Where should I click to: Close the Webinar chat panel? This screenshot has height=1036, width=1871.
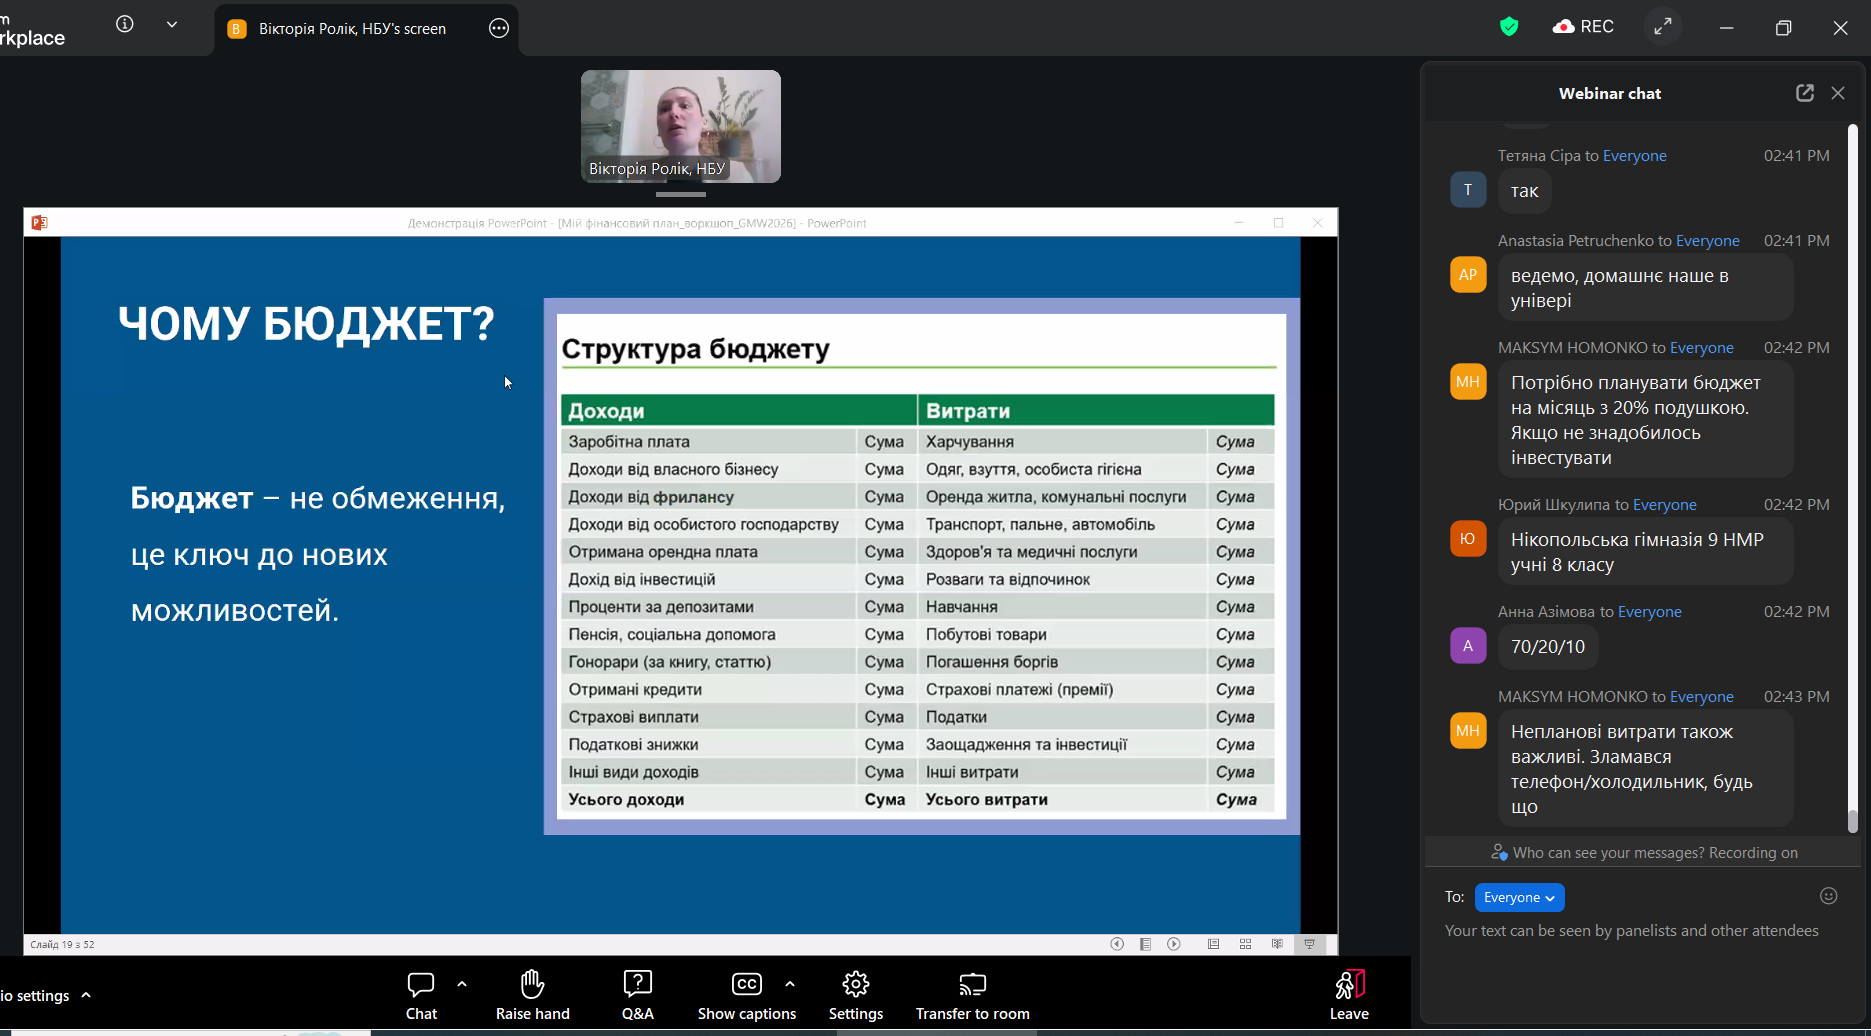pos(1838,93)
